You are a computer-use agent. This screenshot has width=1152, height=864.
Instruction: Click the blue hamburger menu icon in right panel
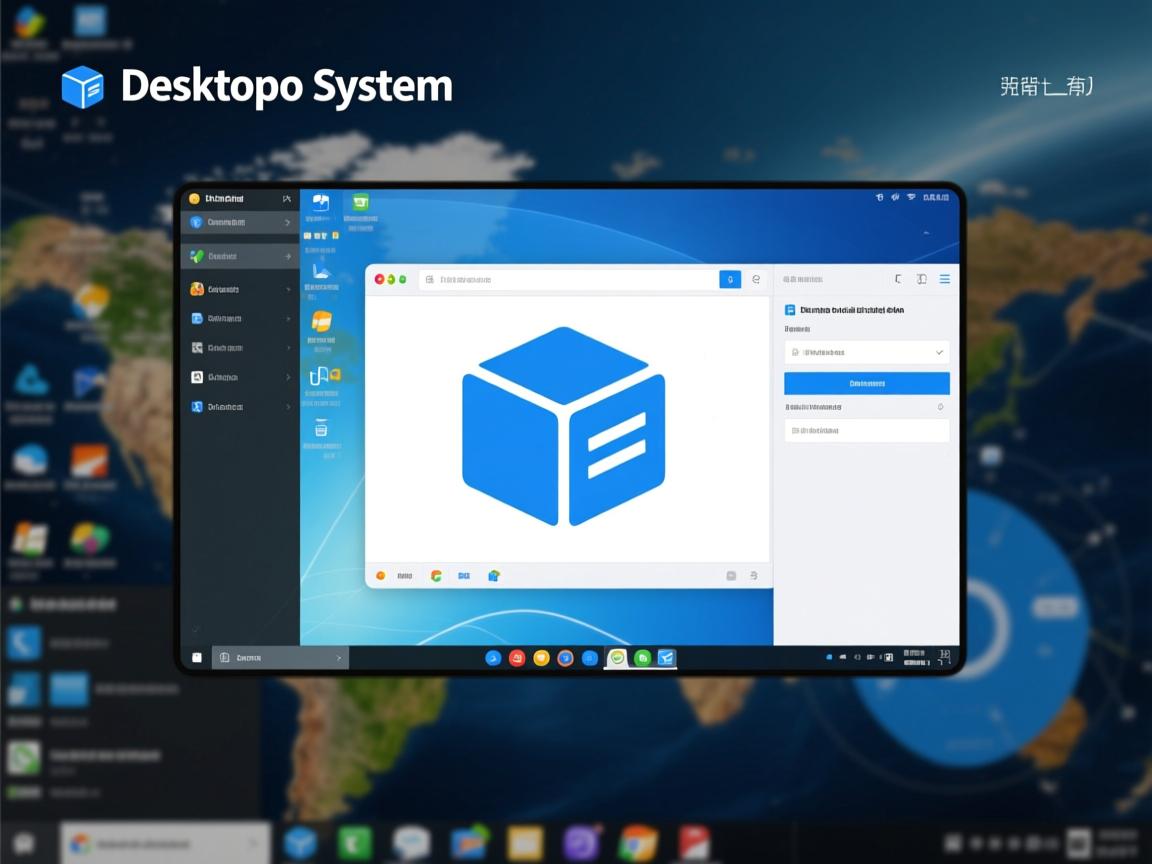coord(944,280)
